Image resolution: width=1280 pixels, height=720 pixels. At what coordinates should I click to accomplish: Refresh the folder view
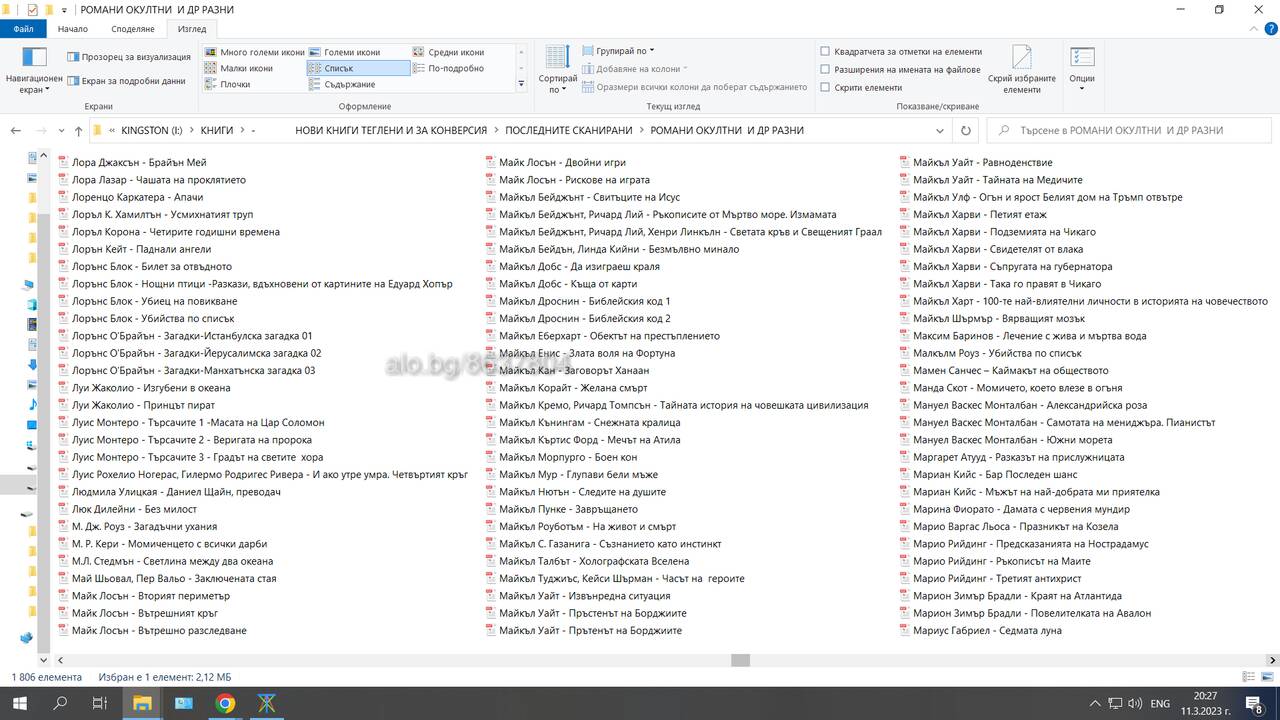(965, 130)
